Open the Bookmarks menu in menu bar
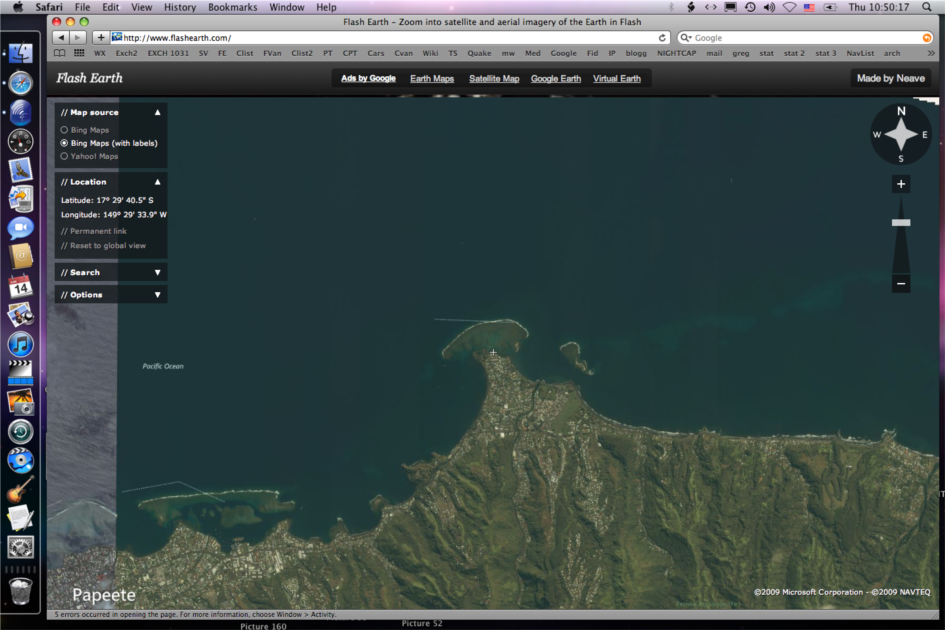Screen dimensions: 945x630 click(x=232, y=7)
